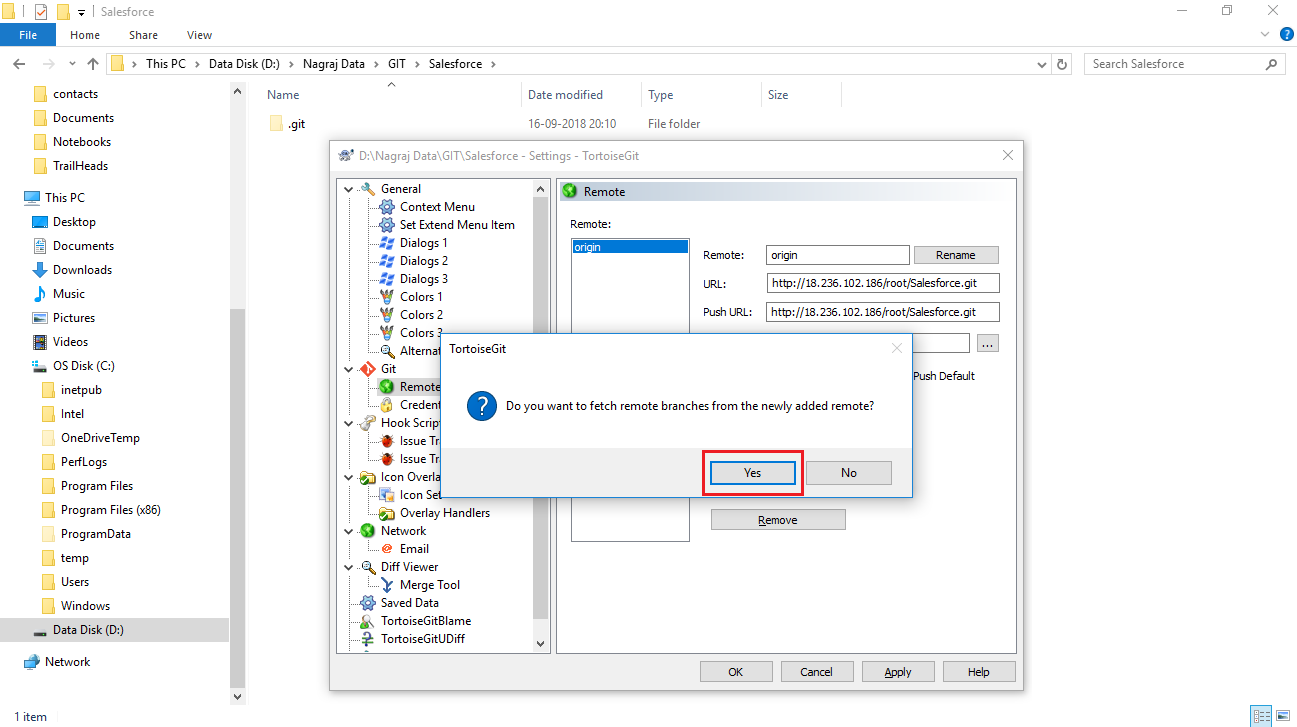The image size is (1297, 727).
Task: Click Cancel in Settings dialog
Action: point(817,672)
